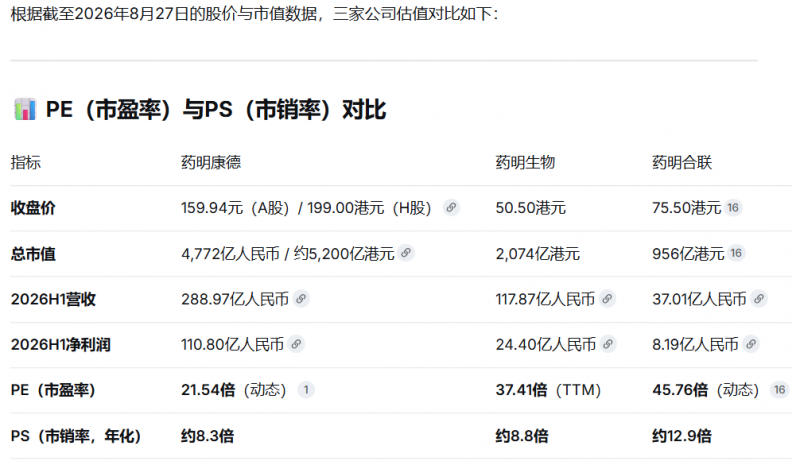800x465 pixels.
Task: Open the source link icon after 约5,200亿港元
Action: pyautogui.click(x=406, y=253)
